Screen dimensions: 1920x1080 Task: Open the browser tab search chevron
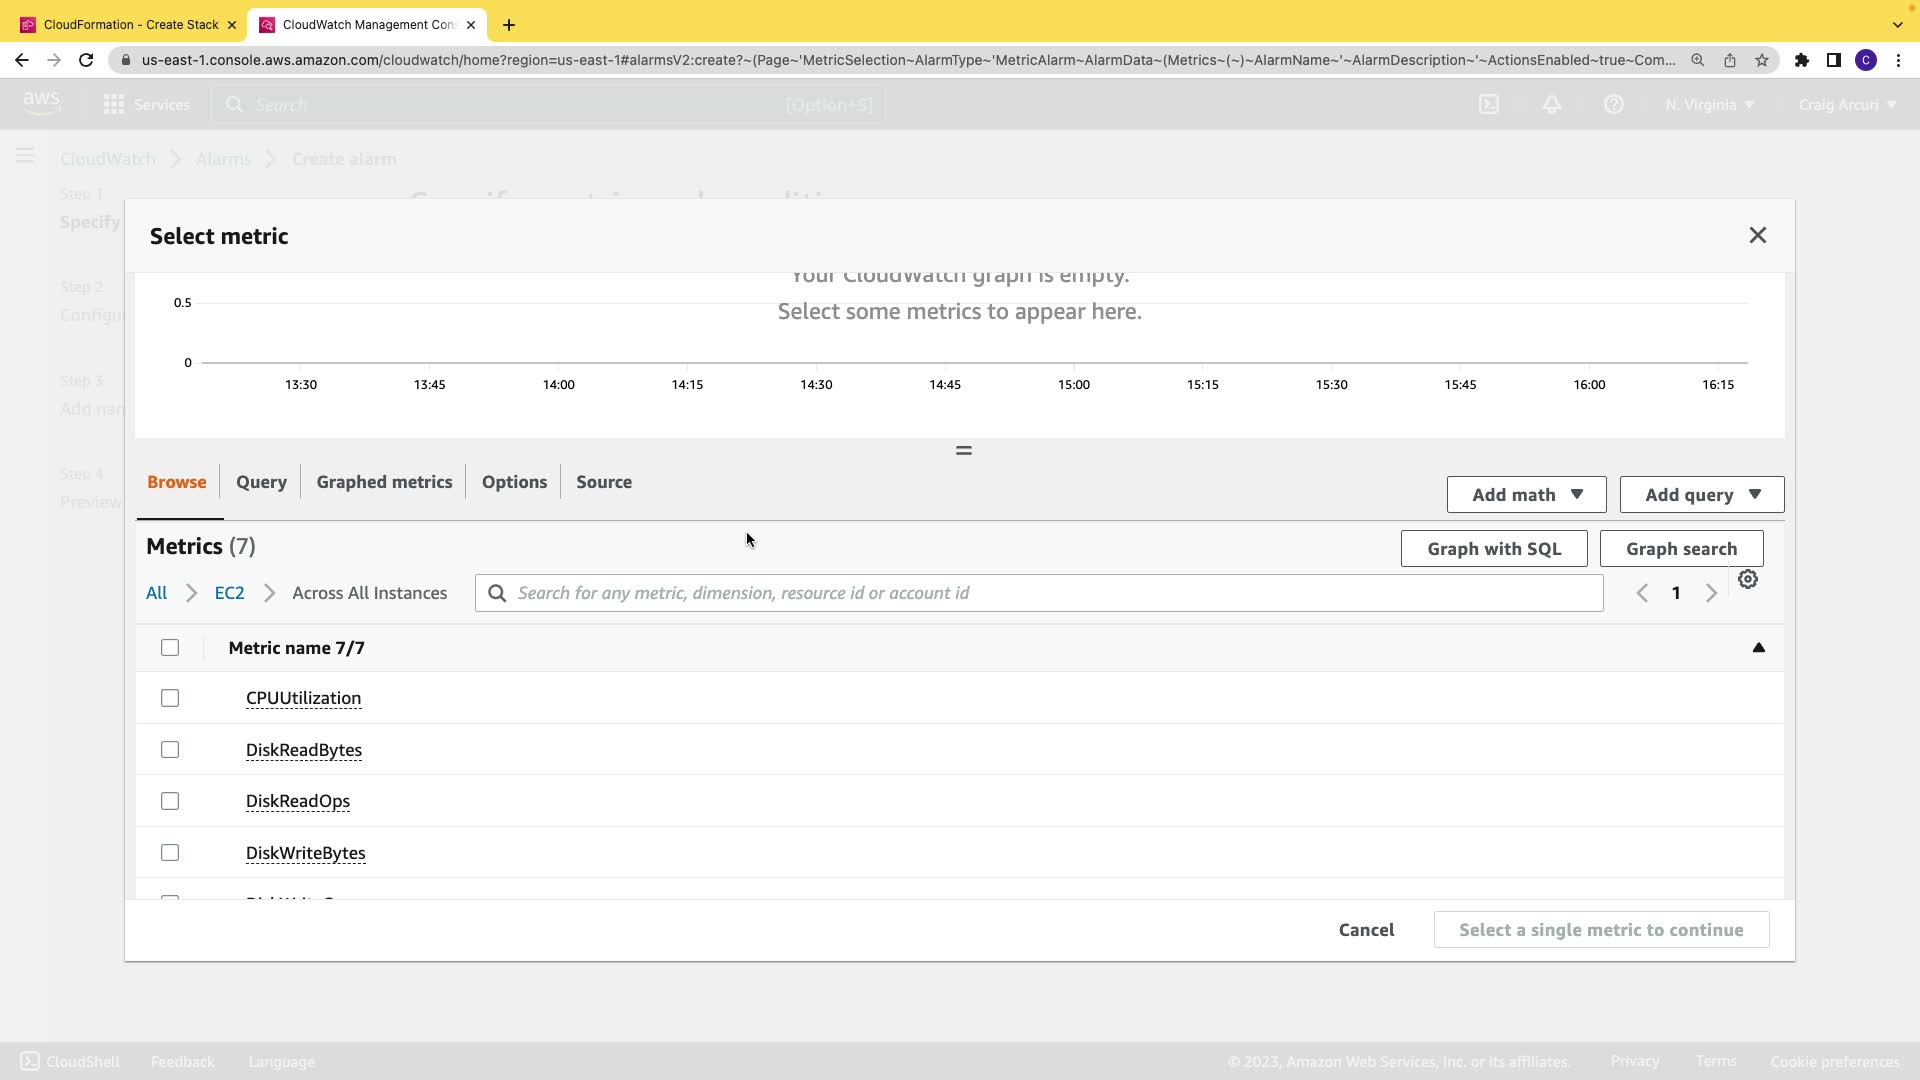(1897, 24)
